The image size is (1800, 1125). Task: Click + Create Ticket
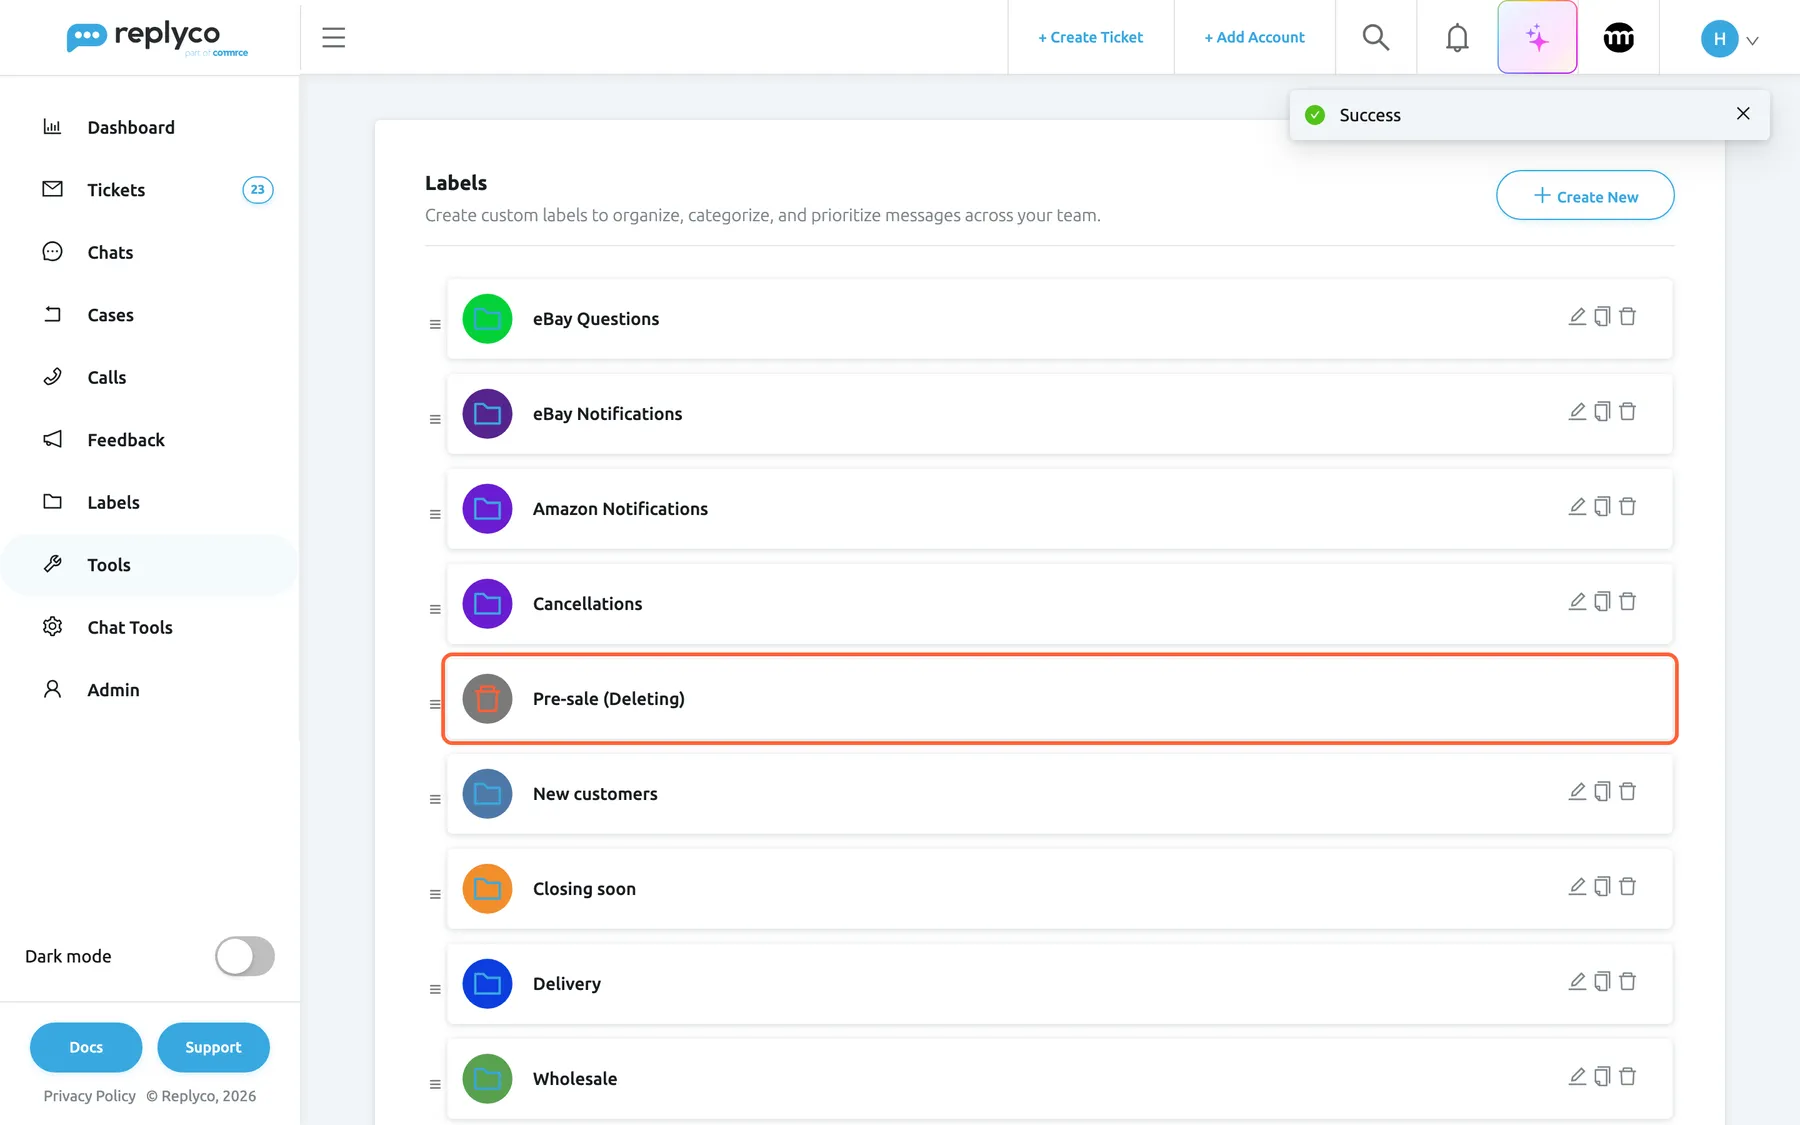click(1090, 37)
